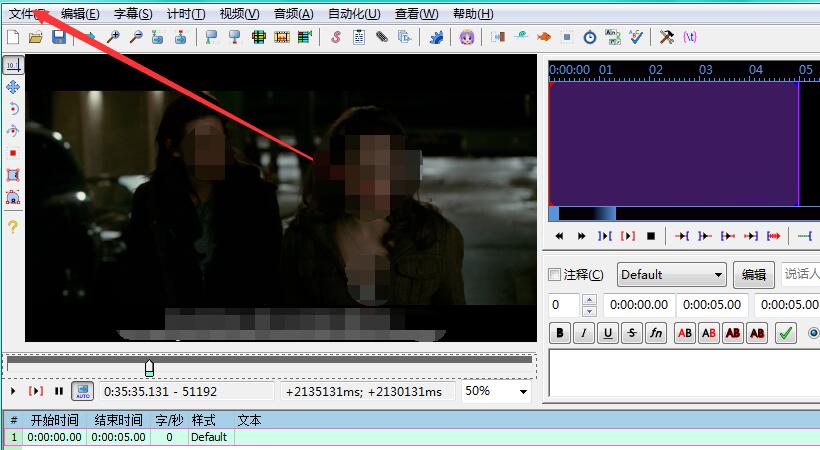Click the video seek slider handle
The height and width of the screenshot is (450, 820).
(x=149, y=367)
